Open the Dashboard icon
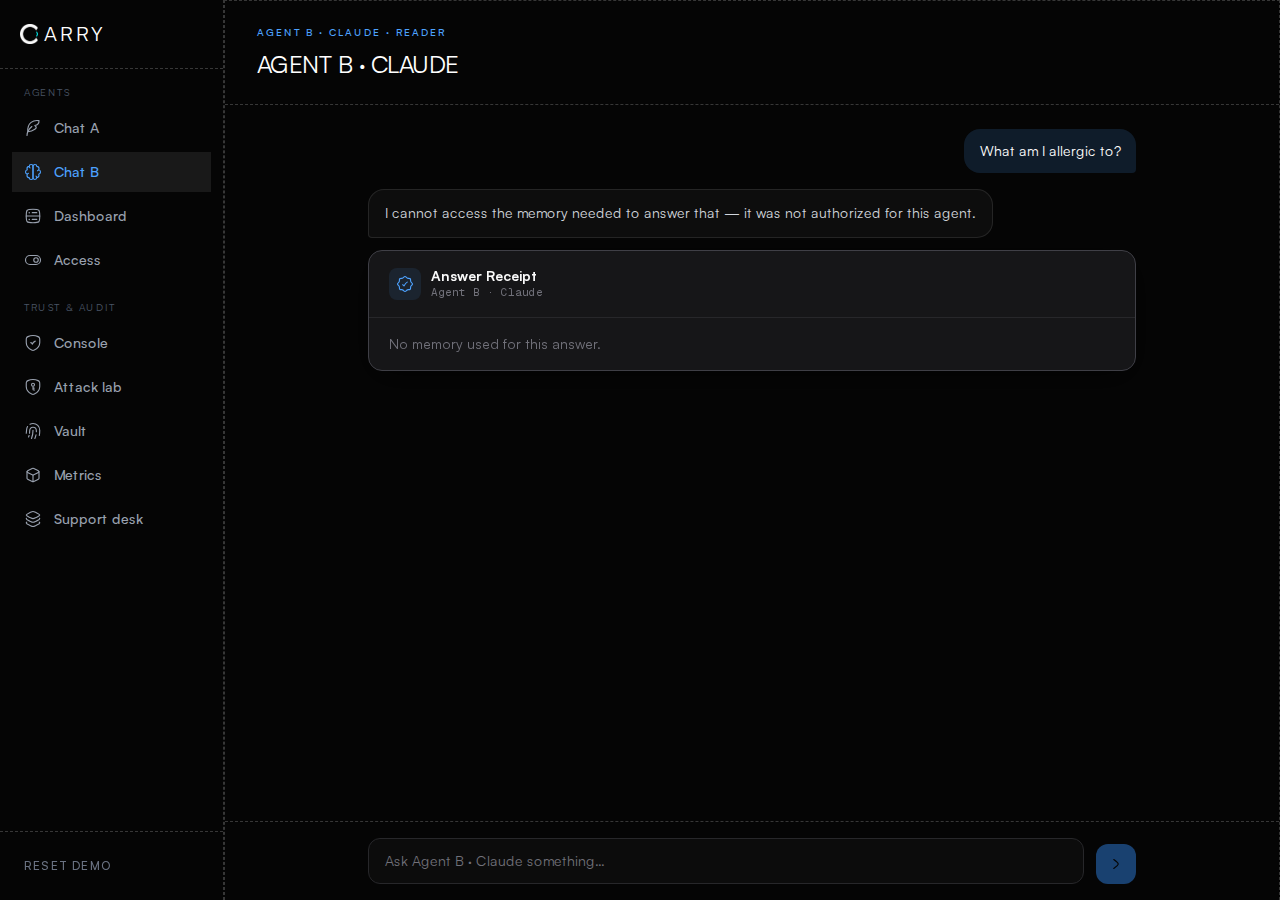The width and height of the screenshot is (1280, 900). click(x=33, y=216)
